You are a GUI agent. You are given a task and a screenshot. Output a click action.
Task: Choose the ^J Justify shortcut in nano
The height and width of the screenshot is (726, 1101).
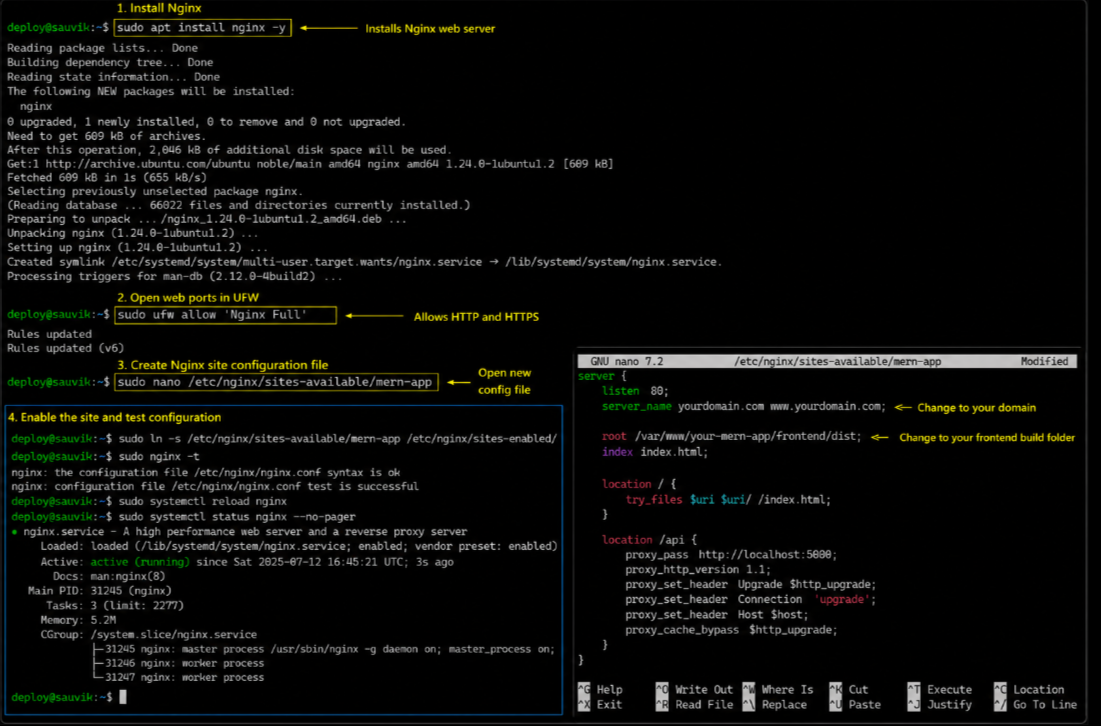(940, 704)
